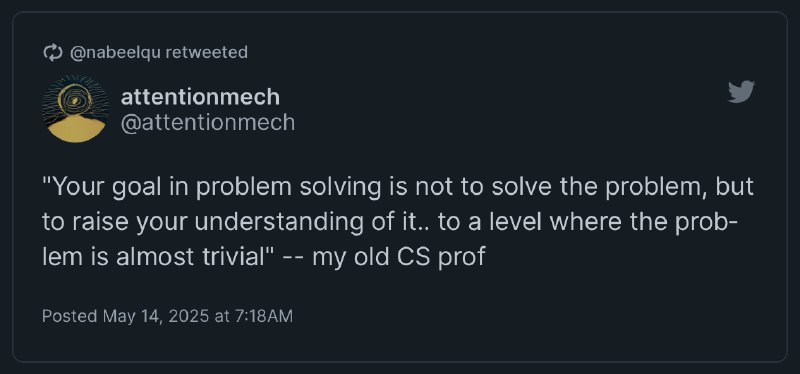Image resolution: width=800 pixels, height=374 pixels.
Task: Click empty card area below timestamp
Action: coord(400,343)
